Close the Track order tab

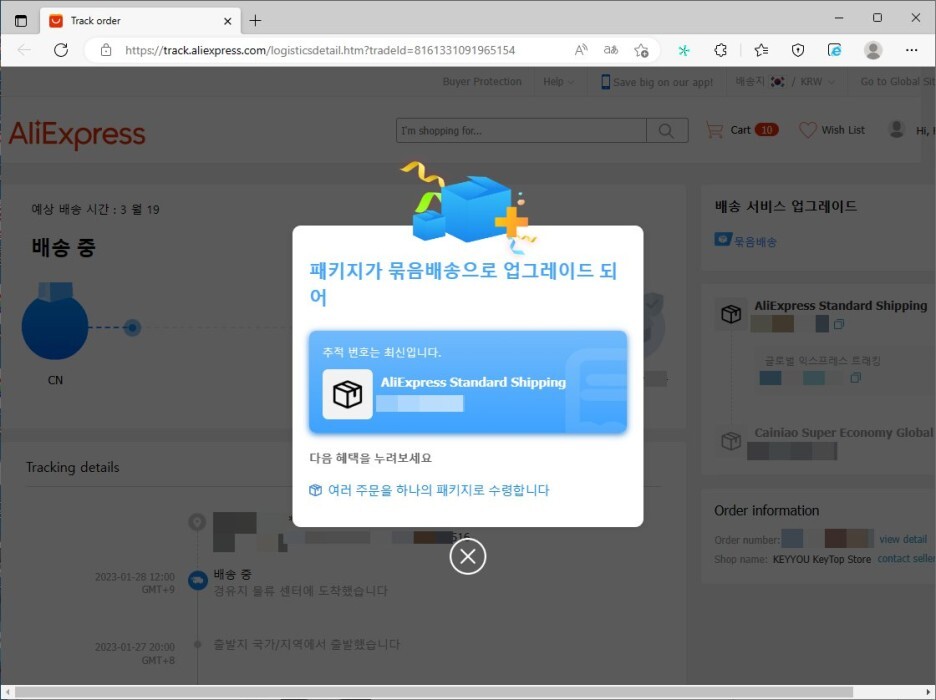227,21
